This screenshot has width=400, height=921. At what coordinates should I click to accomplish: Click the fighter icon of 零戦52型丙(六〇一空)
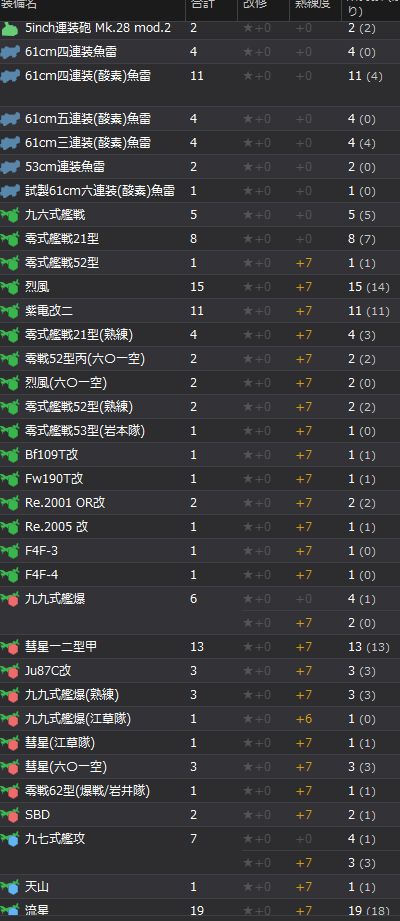tap(9, 359)
